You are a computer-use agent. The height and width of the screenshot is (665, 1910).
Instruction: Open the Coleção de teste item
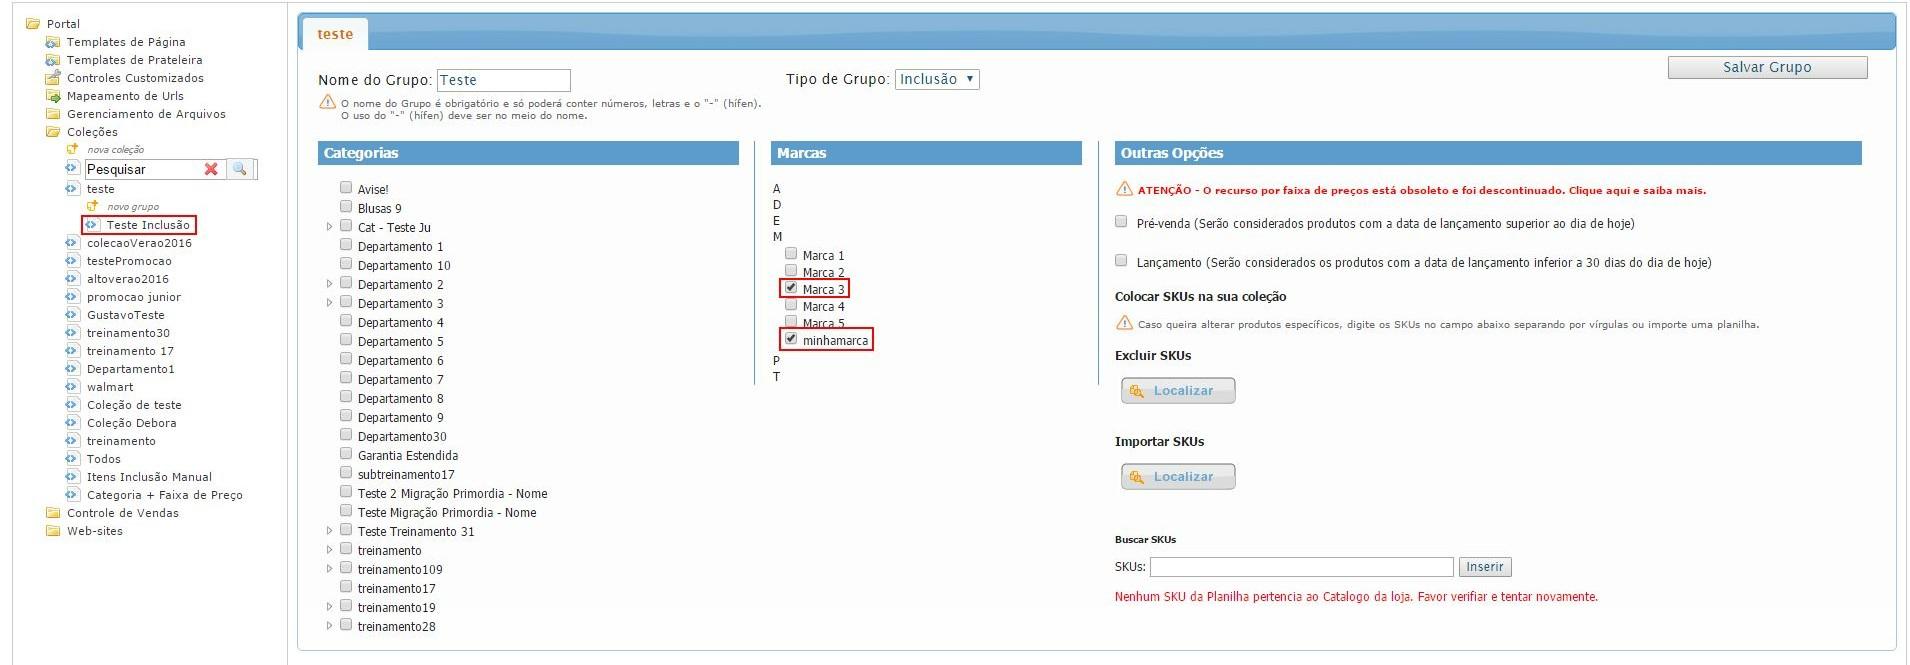coord(134,405)
